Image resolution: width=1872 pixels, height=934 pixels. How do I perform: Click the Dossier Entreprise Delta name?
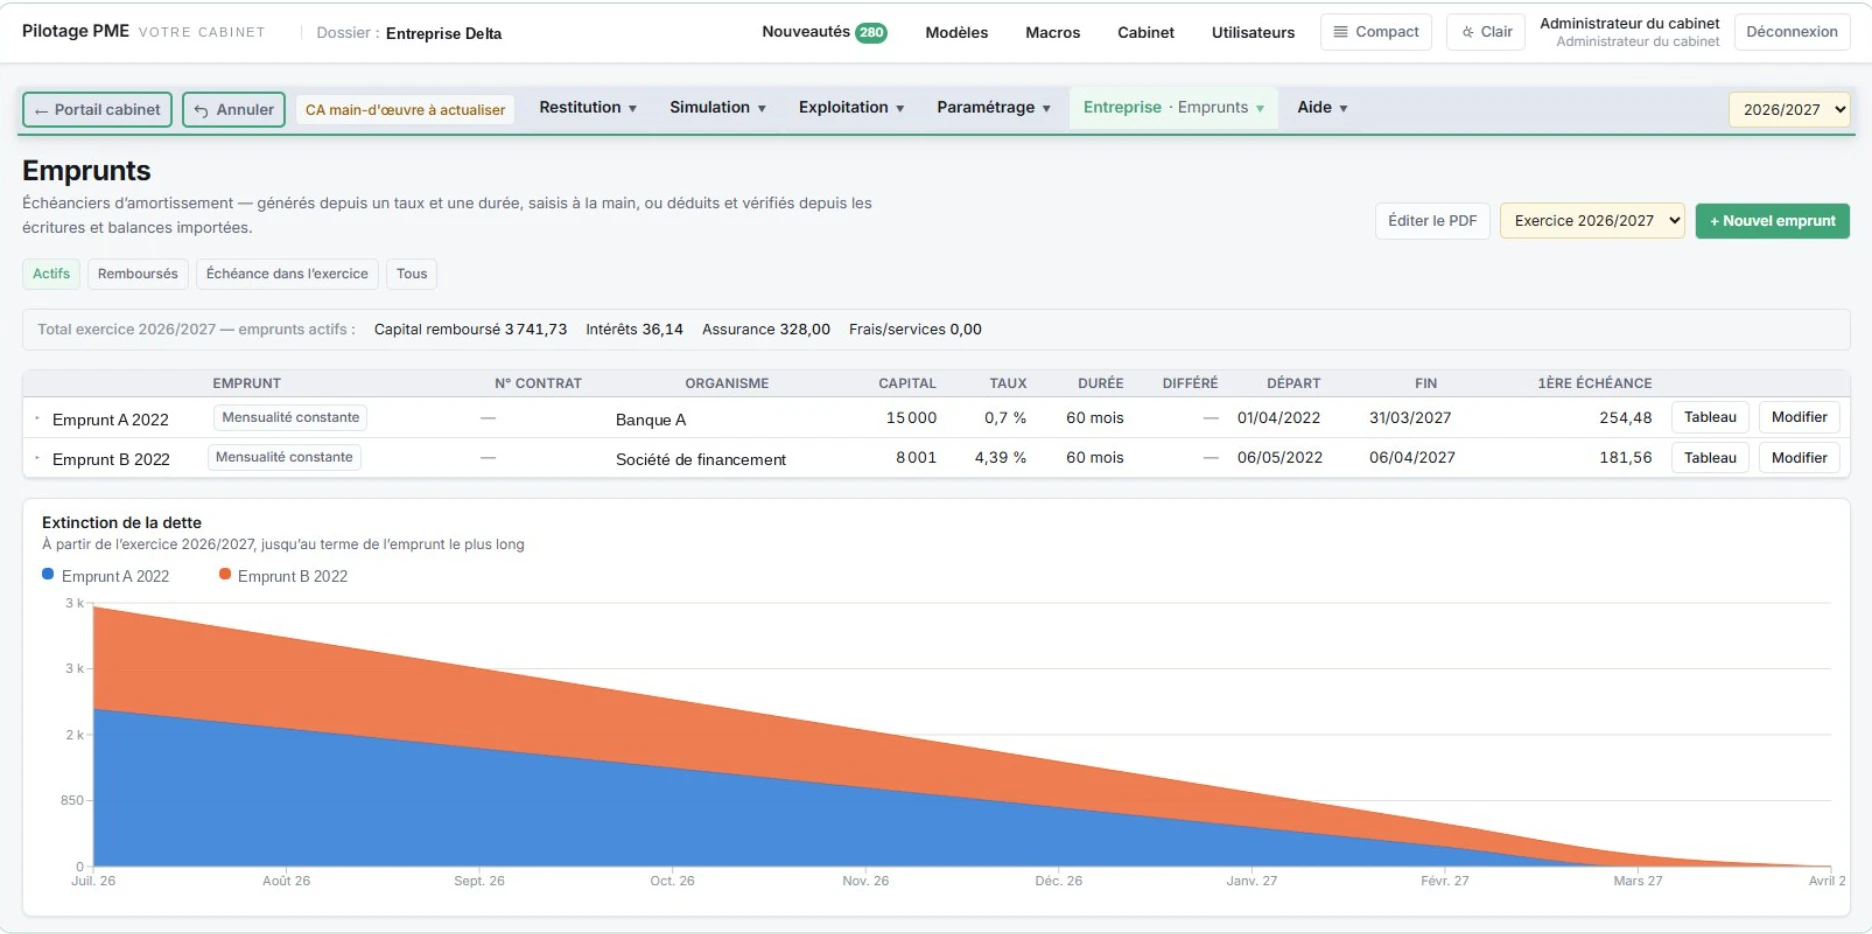[x=444, y=34]
